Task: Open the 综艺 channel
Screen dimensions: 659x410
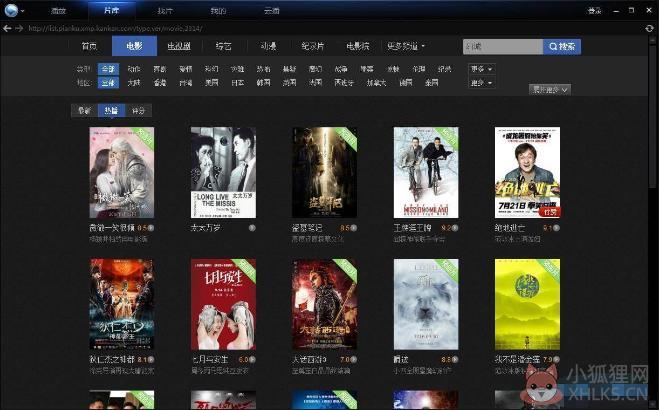Action: [224, 46]
